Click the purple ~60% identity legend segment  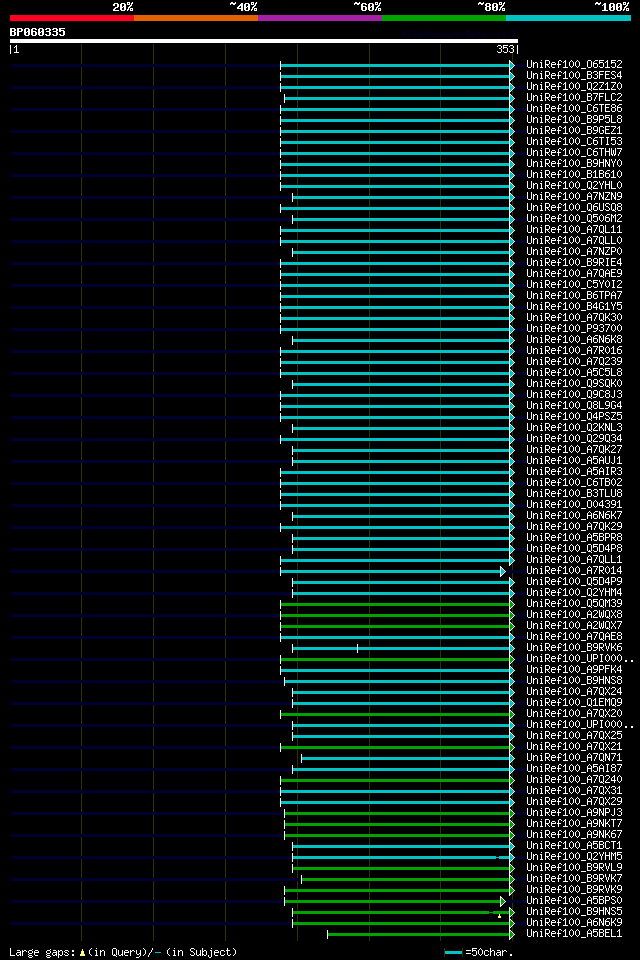(320, 18)
